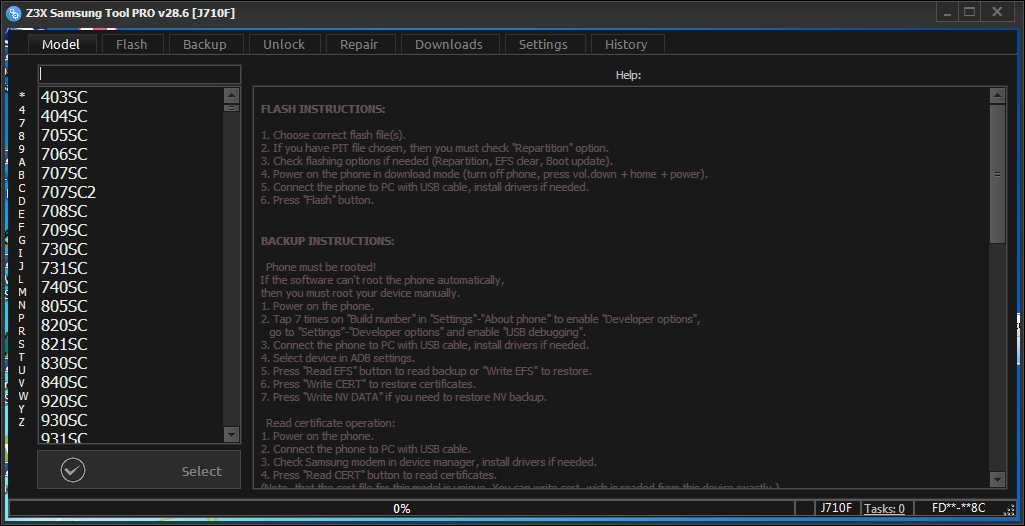Jump to models starting with N
The height and width of the screenshot is (526, 1025).
pyautogui.click(x=22, y=304)
